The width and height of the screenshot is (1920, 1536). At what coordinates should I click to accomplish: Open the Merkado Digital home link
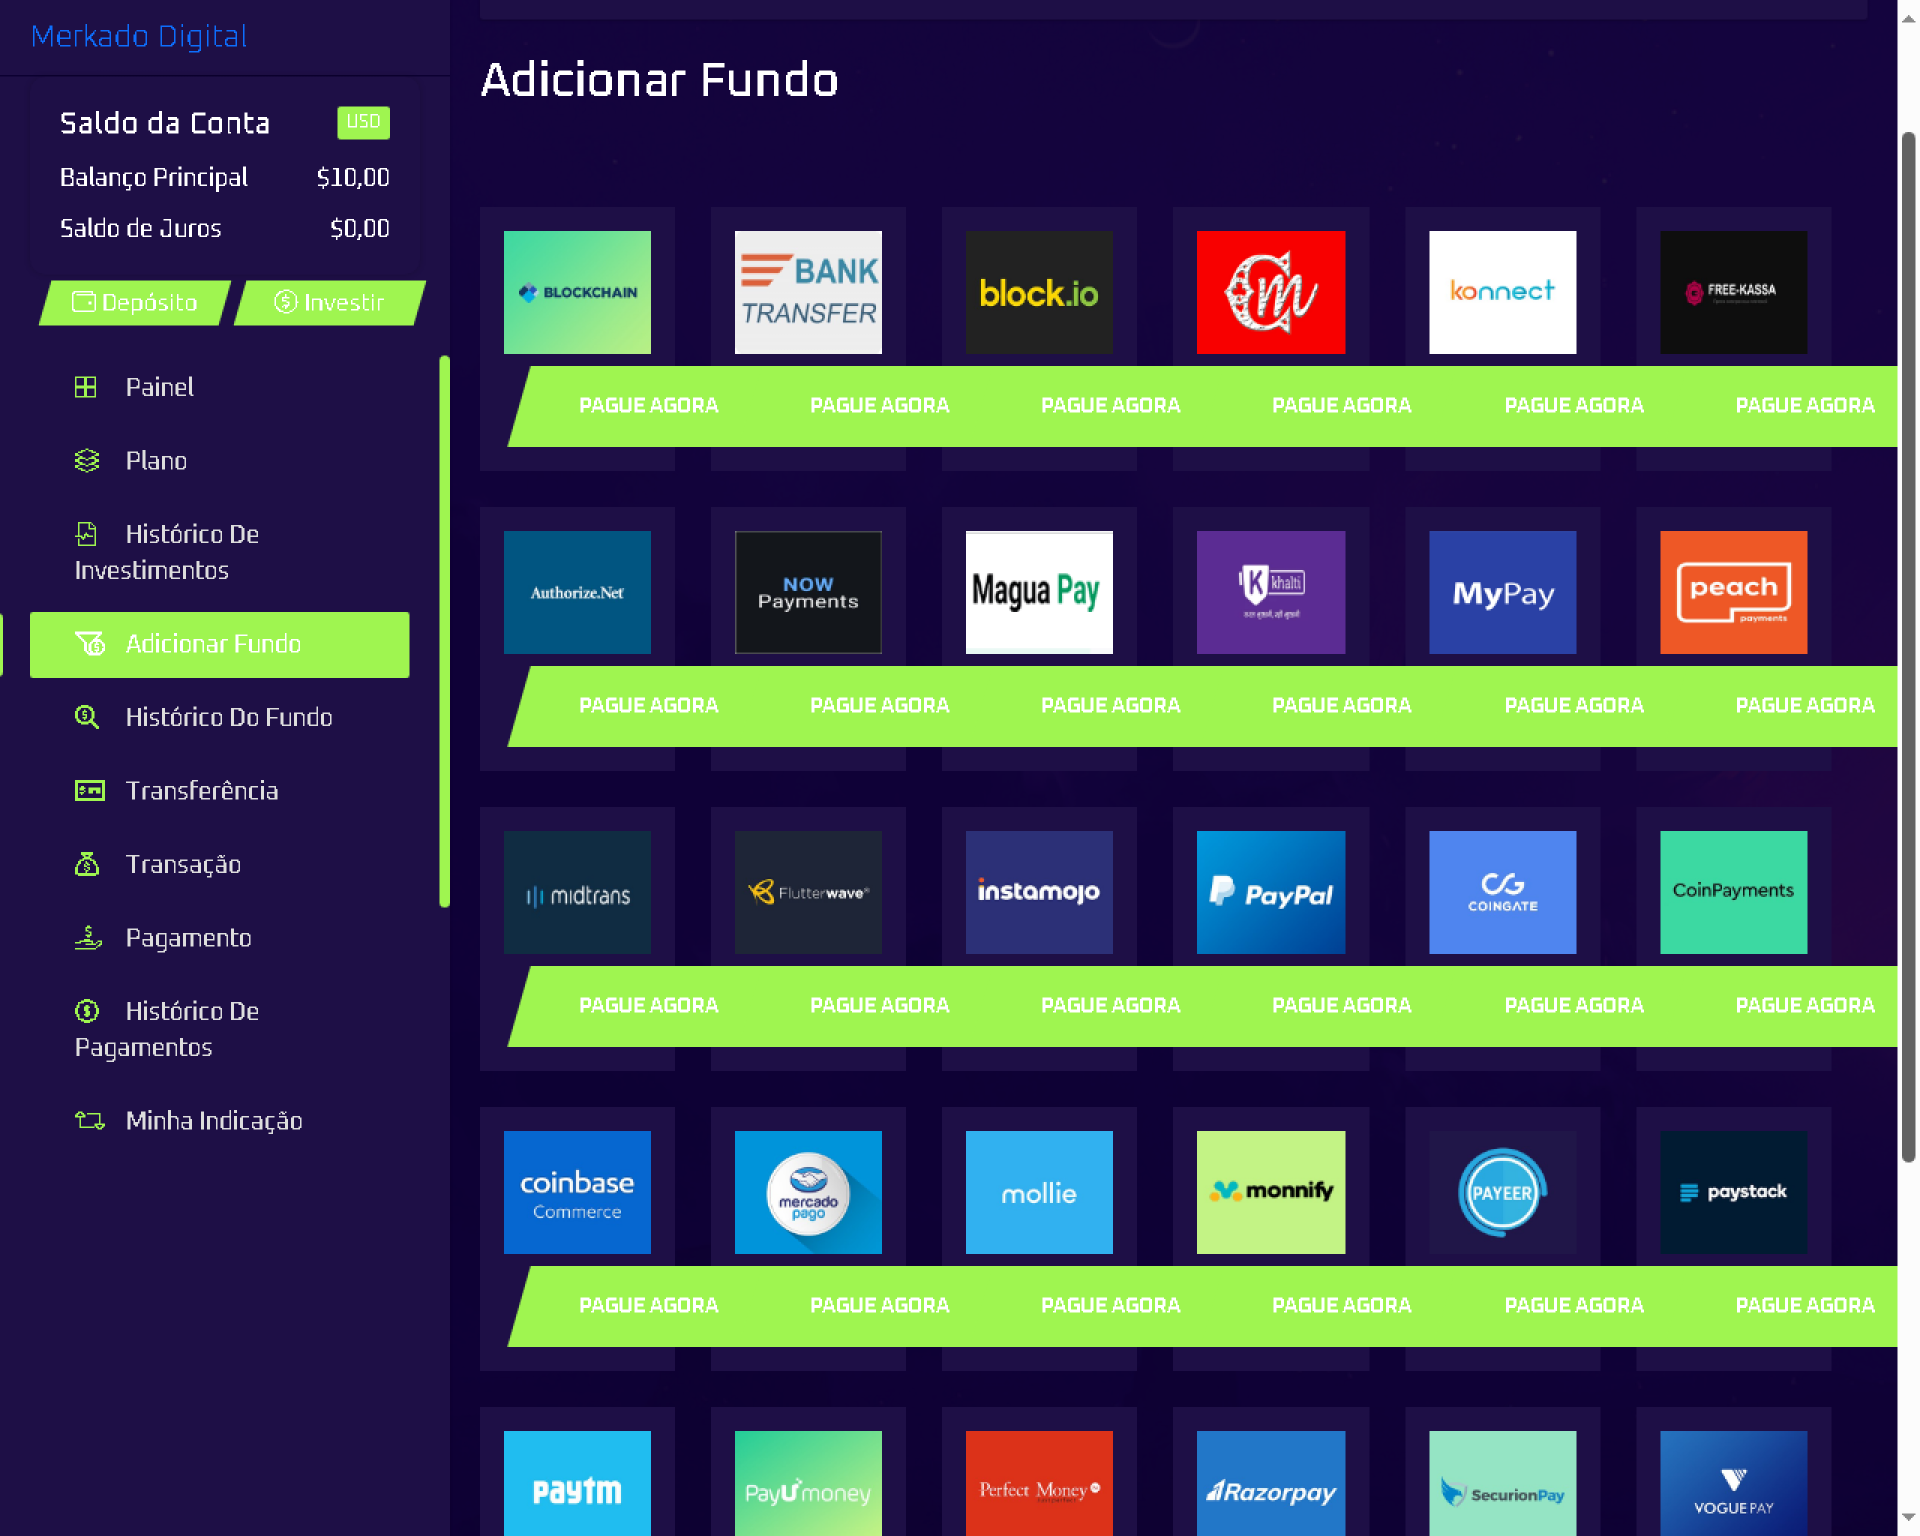[139, 36]
